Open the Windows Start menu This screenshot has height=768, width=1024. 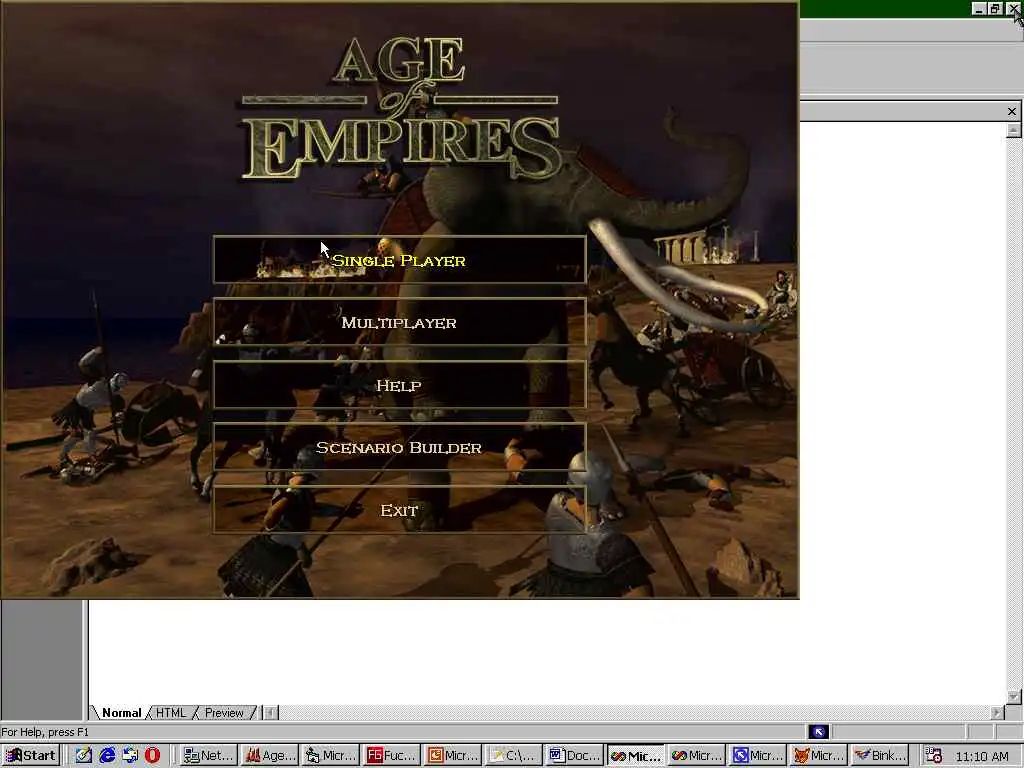click(x=31, y=756)
